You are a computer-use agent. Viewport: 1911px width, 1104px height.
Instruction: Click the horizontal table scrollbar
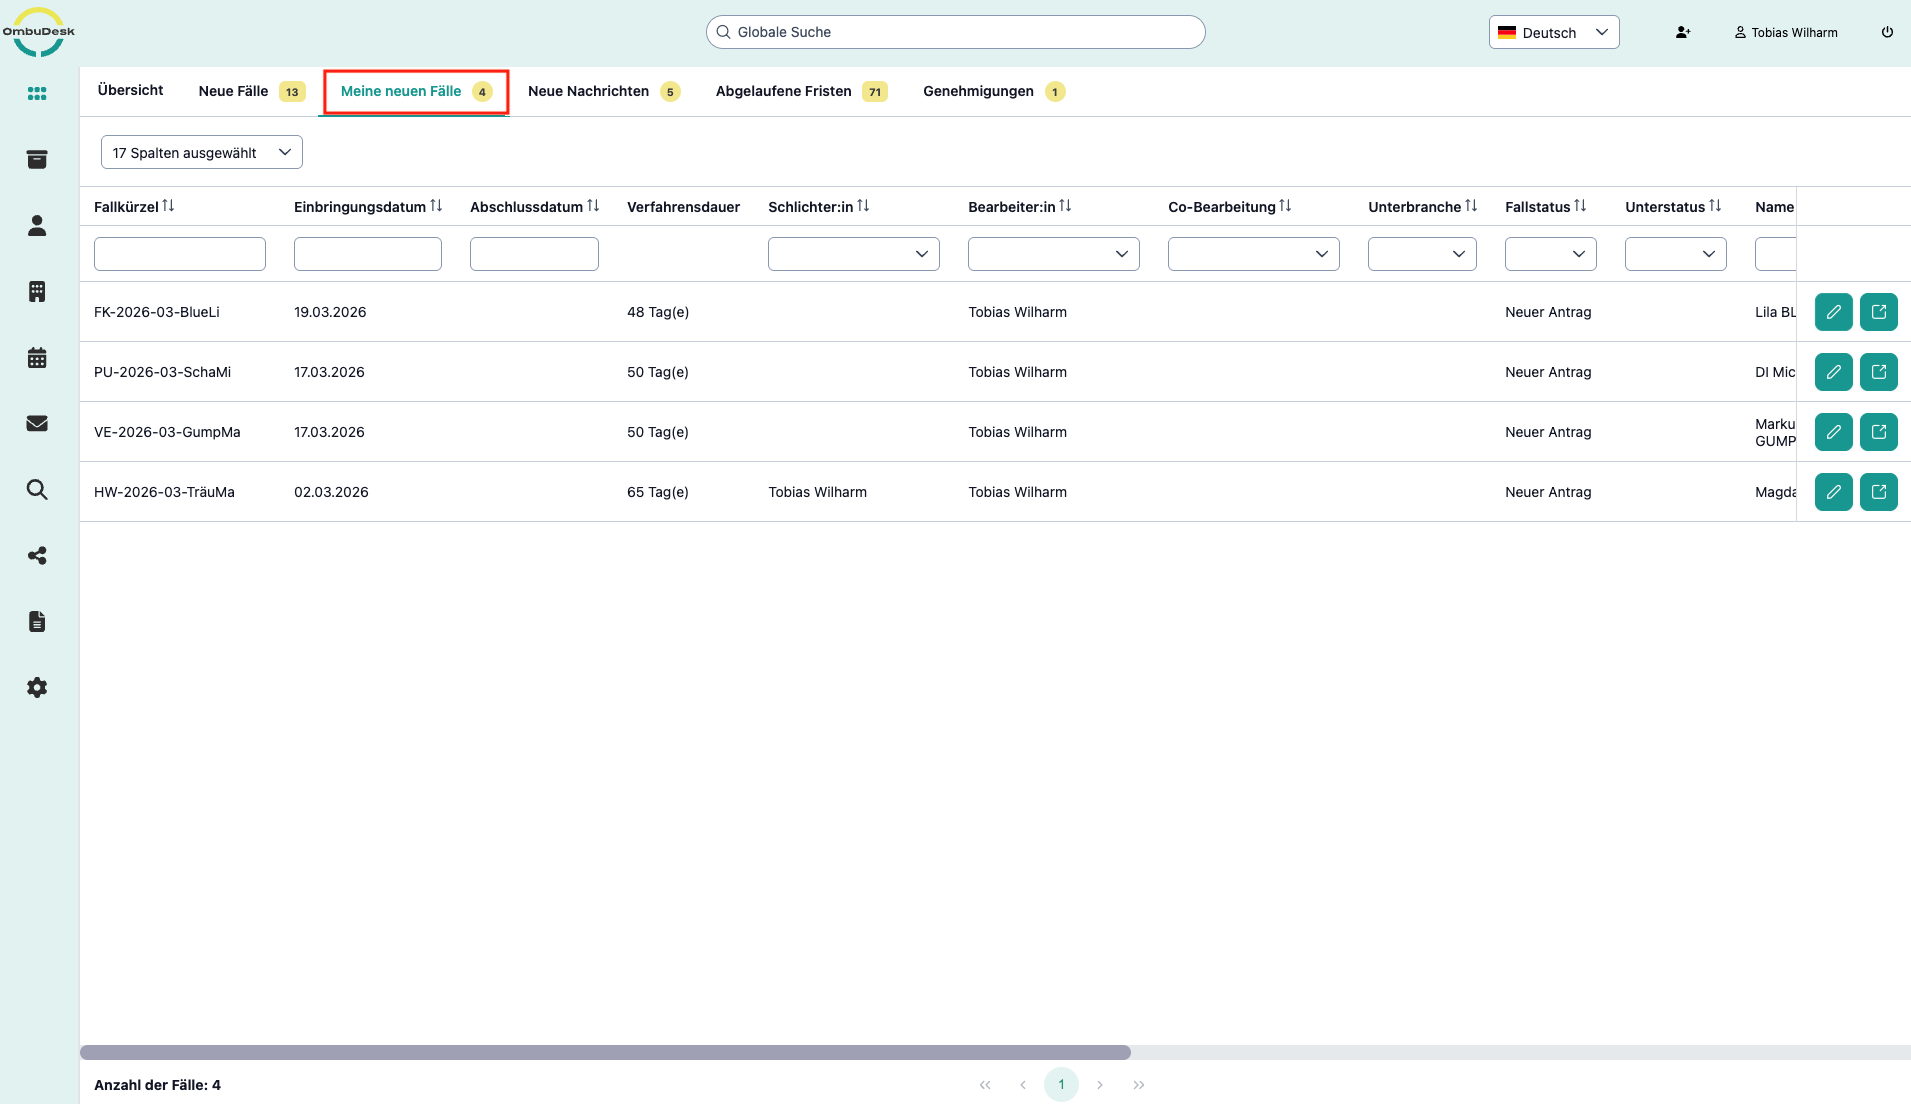coord(605,1052)
